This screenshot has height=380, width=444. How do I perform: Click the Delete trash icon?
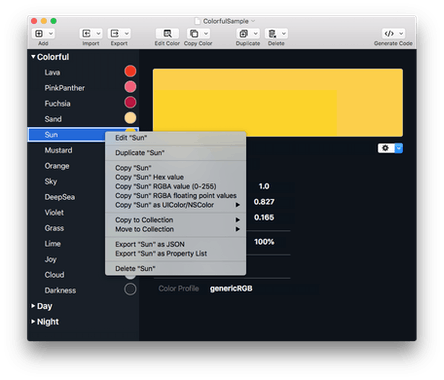[x=272, y=33]
